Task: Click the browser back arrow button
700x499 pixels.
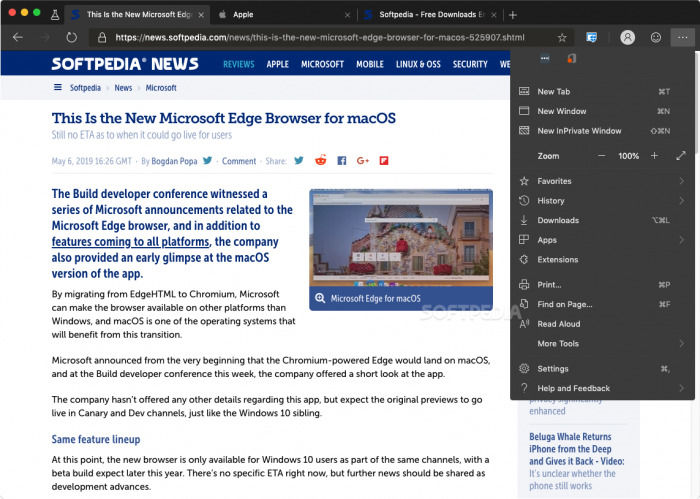Action: click(17, 37)
